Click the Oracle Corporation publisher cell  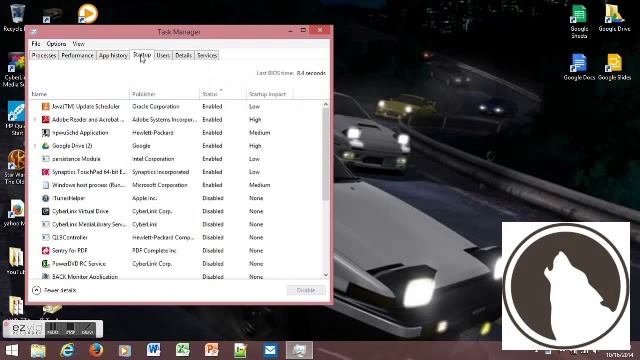(x=156, y=107)
